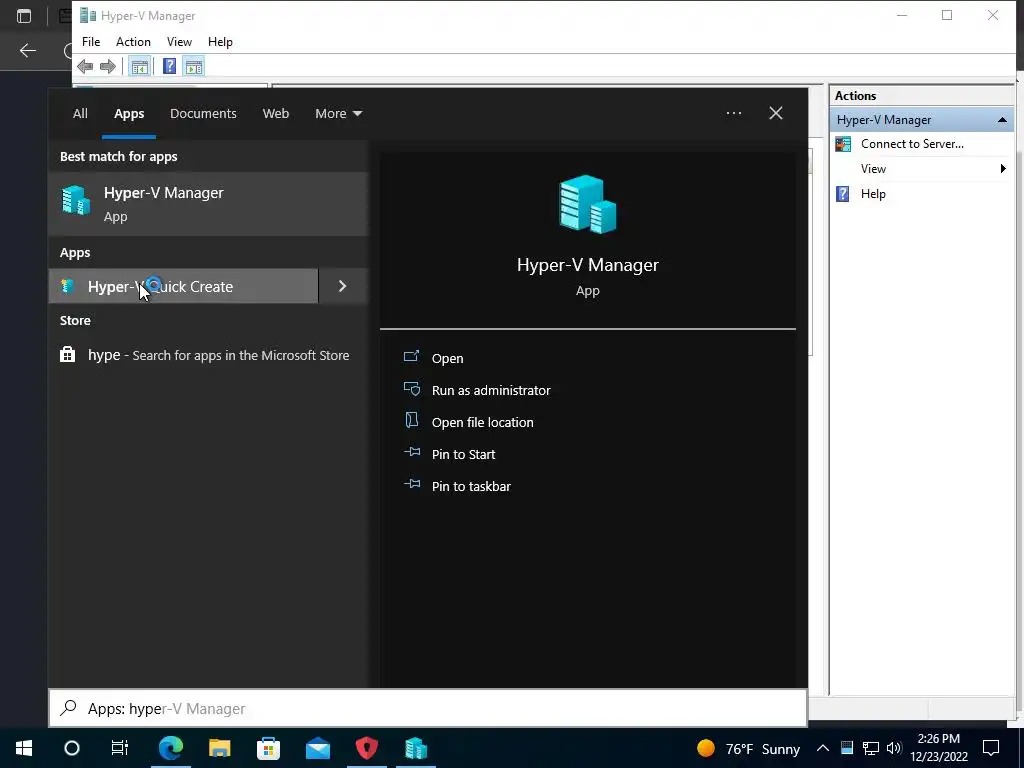Open Mail app from taskbar
Image resolution: width=1024 pixels, height=768 pixels.
pyautogui.click(x=318, y=748)
